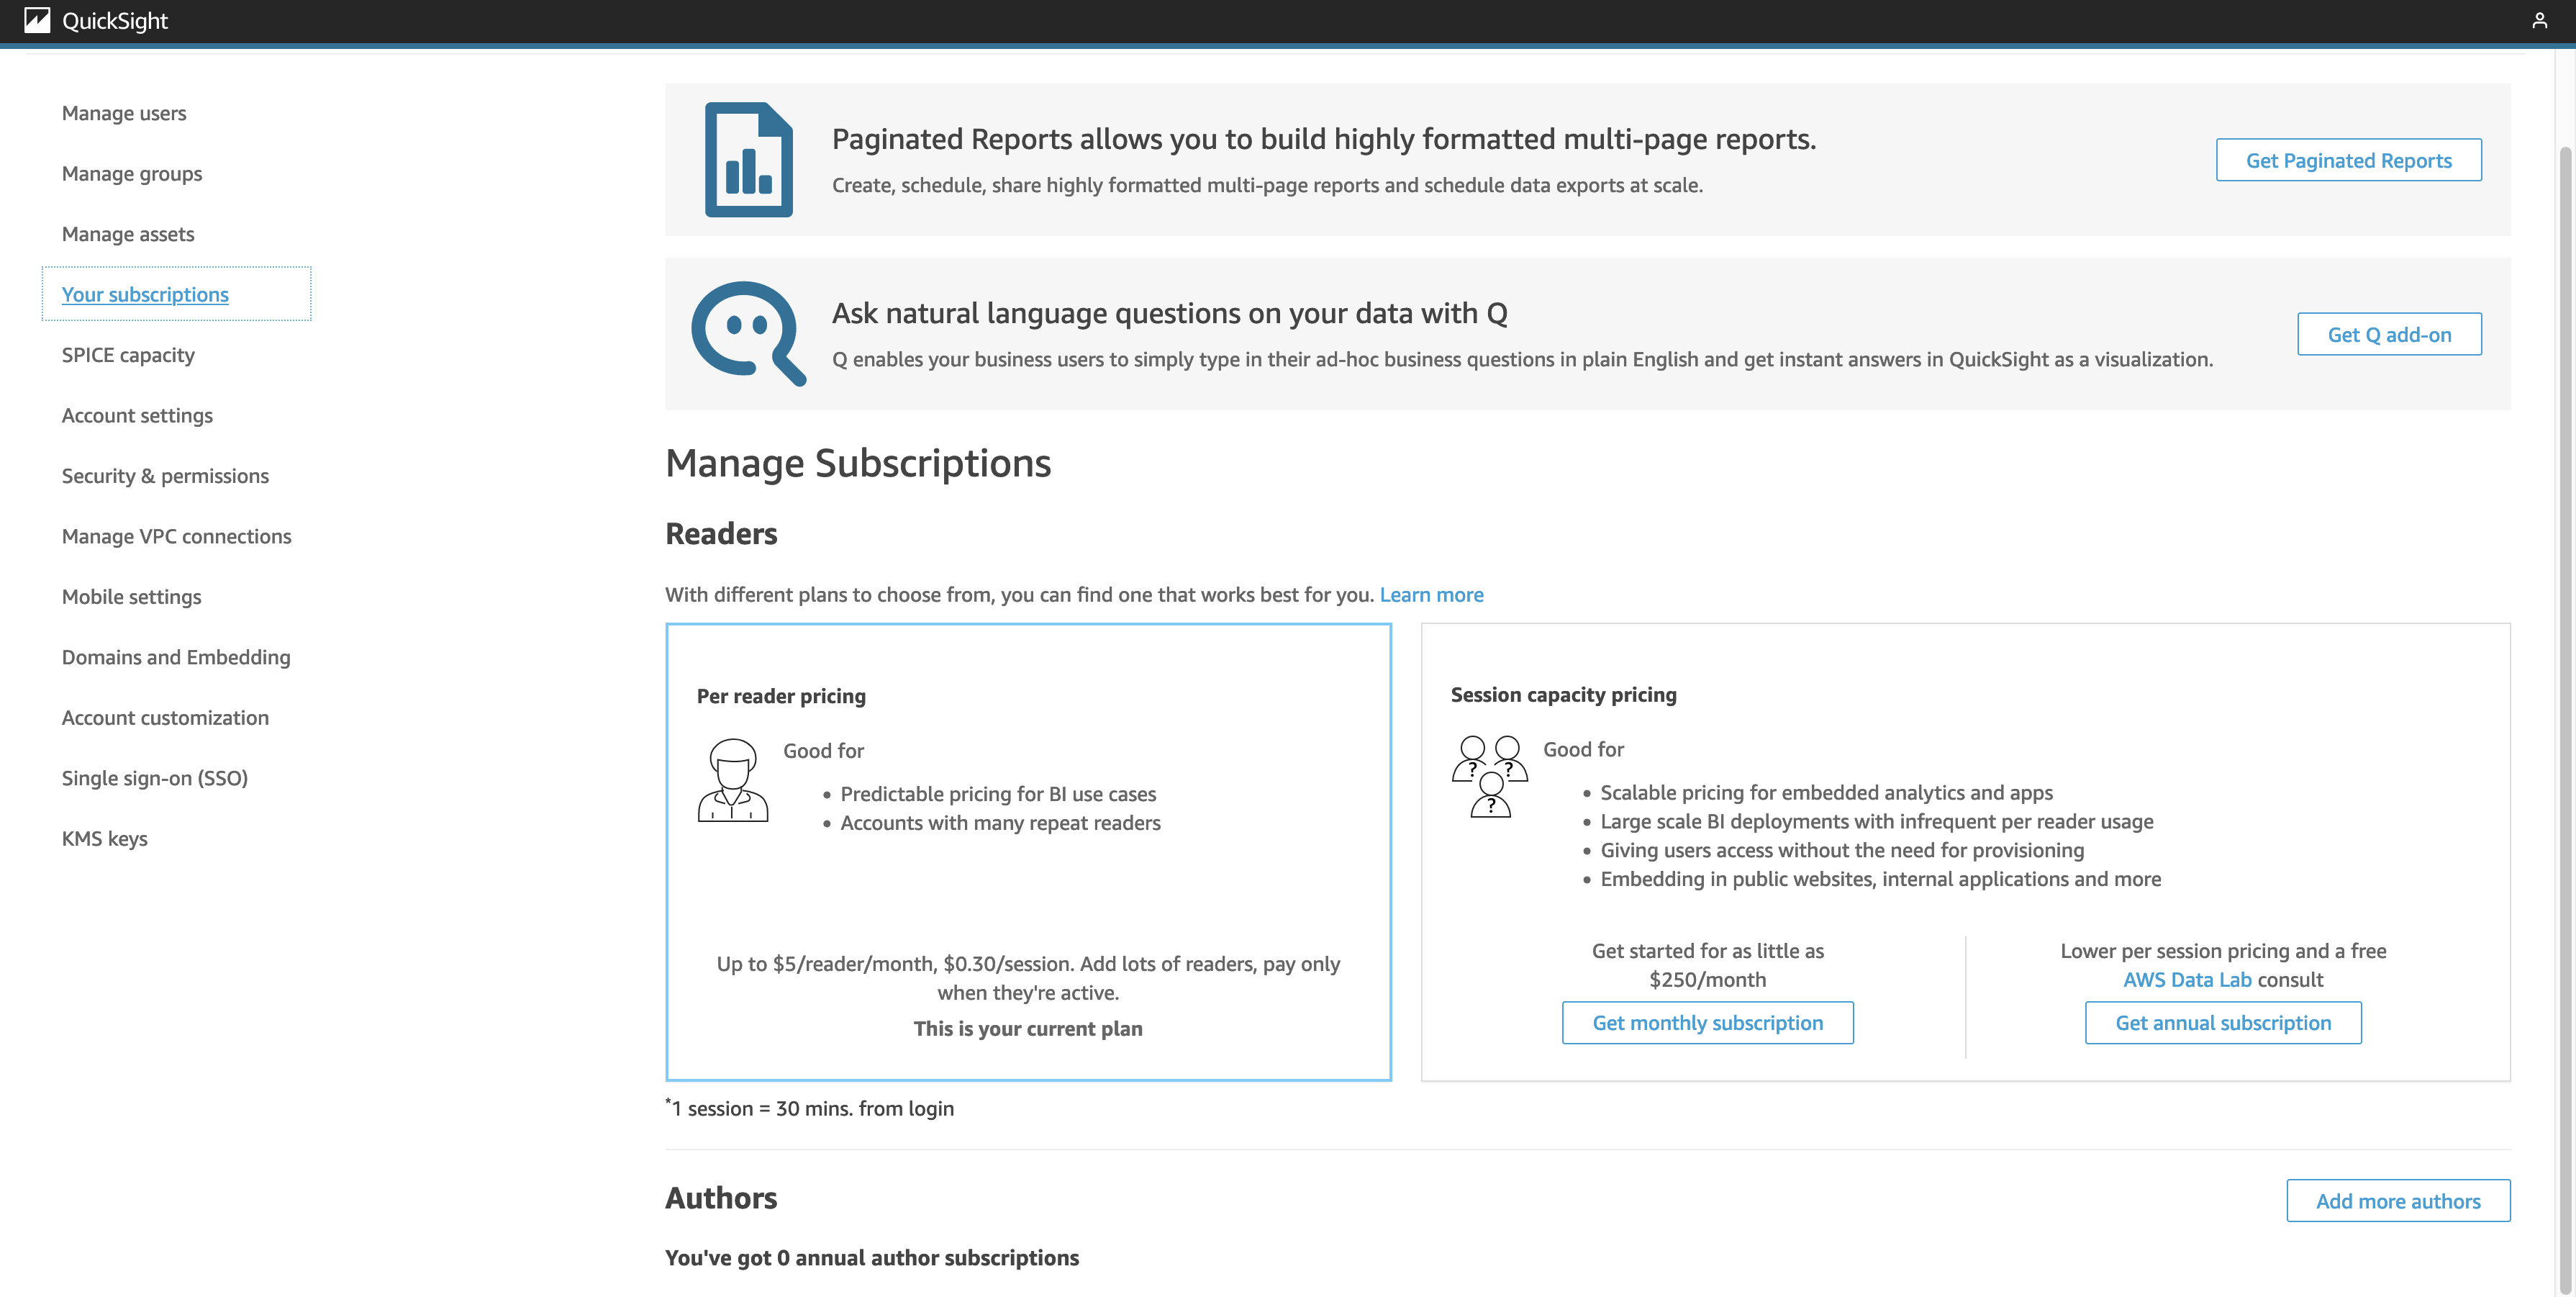Click Get annual subscription button
2576x1297 pixels.
(2223, 1022)
